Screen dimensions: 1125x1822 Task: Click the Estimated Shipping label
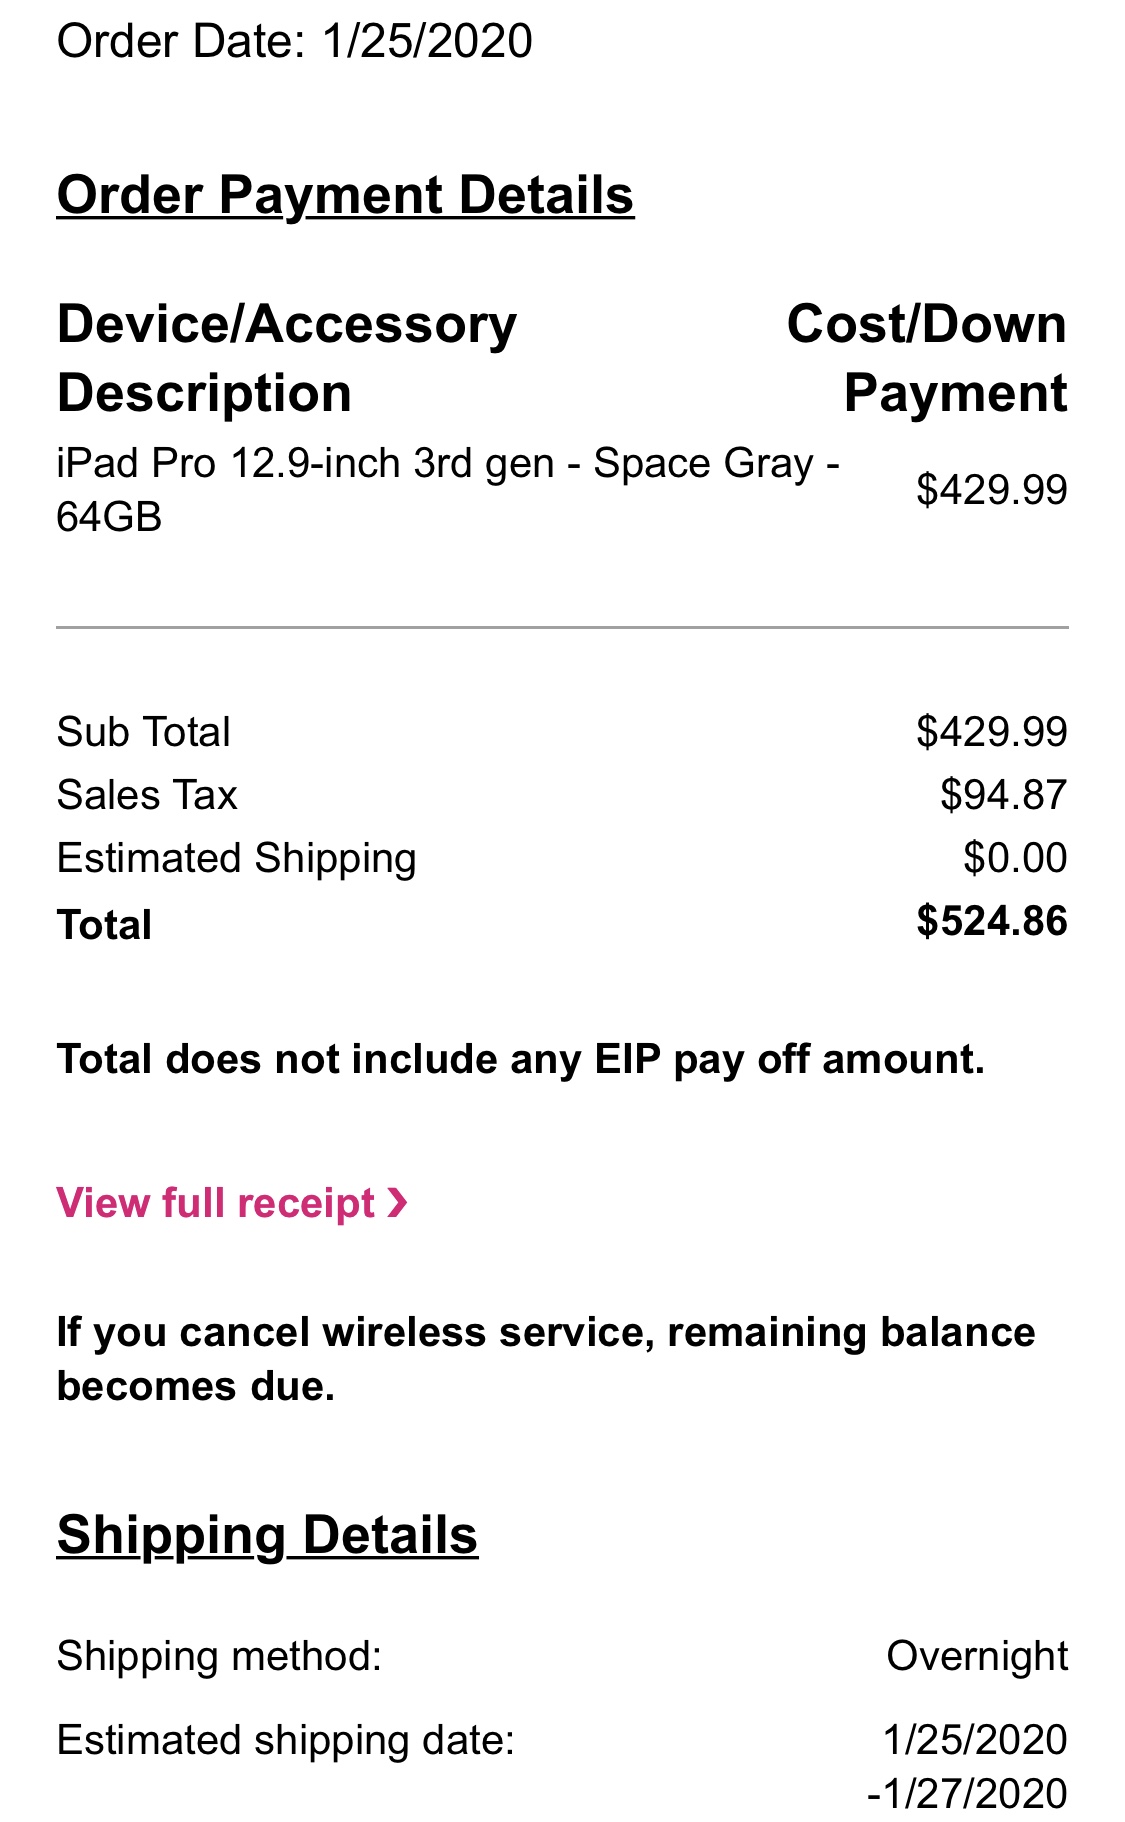tap(236, 859)
